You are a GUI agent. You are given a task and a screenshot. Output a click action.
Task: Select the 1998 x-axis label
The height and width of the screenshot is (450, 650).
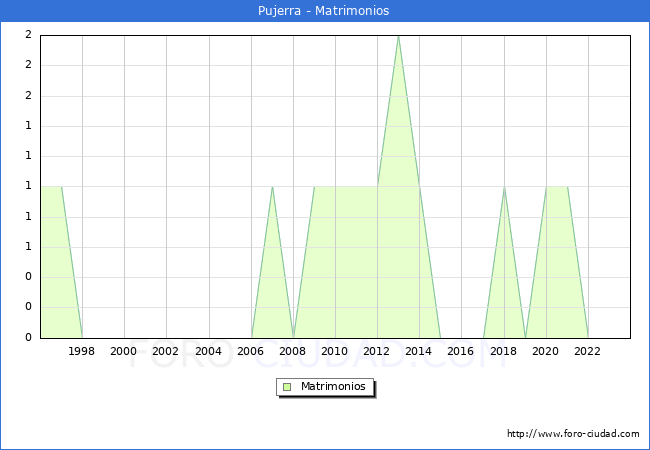coord(82,351)
